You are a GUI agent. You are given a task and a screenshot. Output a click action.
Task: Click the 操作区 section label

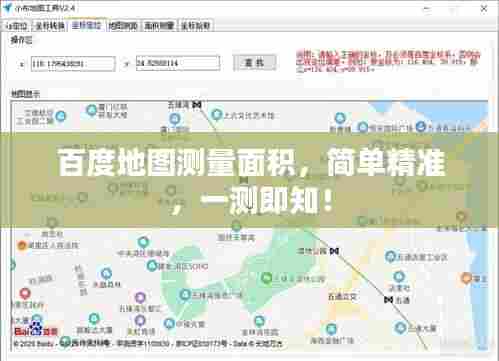pyautogui.click(x=21, y=40)
